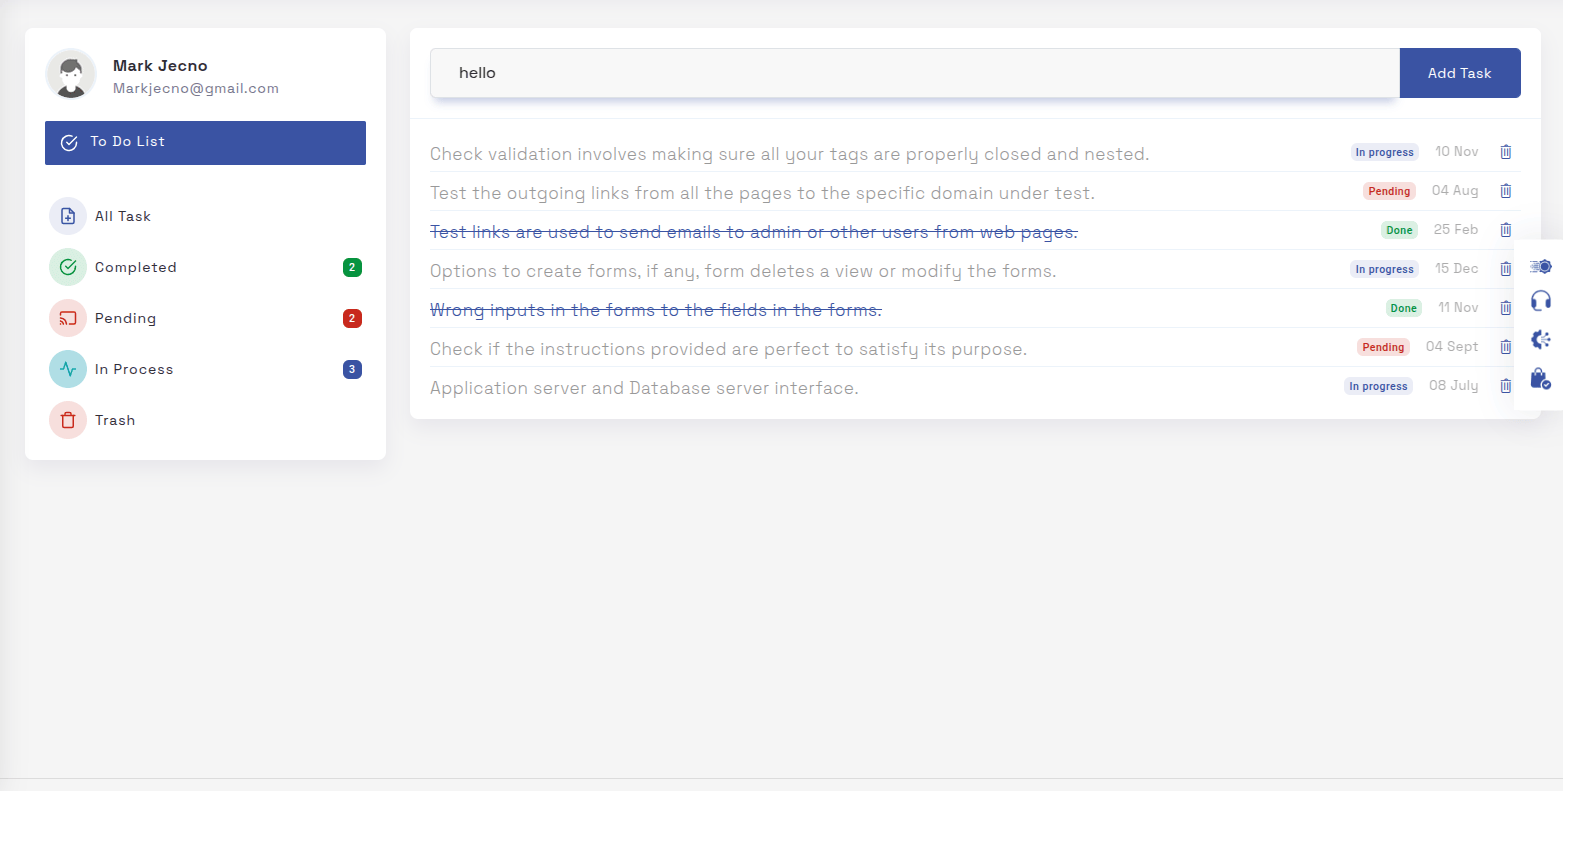
Task: Remove the 15 Dec forms task
Action: [1505, 269]
